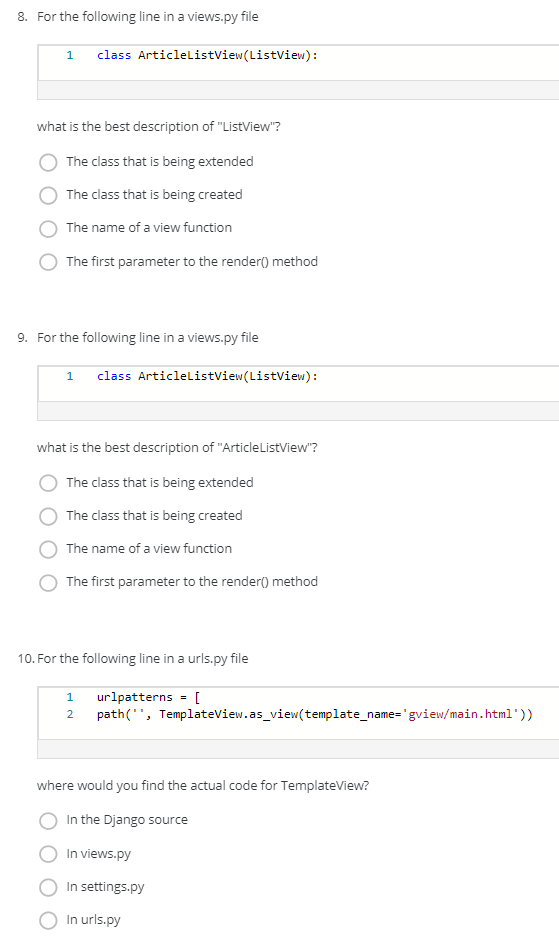Choose 'The name of a view function' in question 8

coord(48,228)
